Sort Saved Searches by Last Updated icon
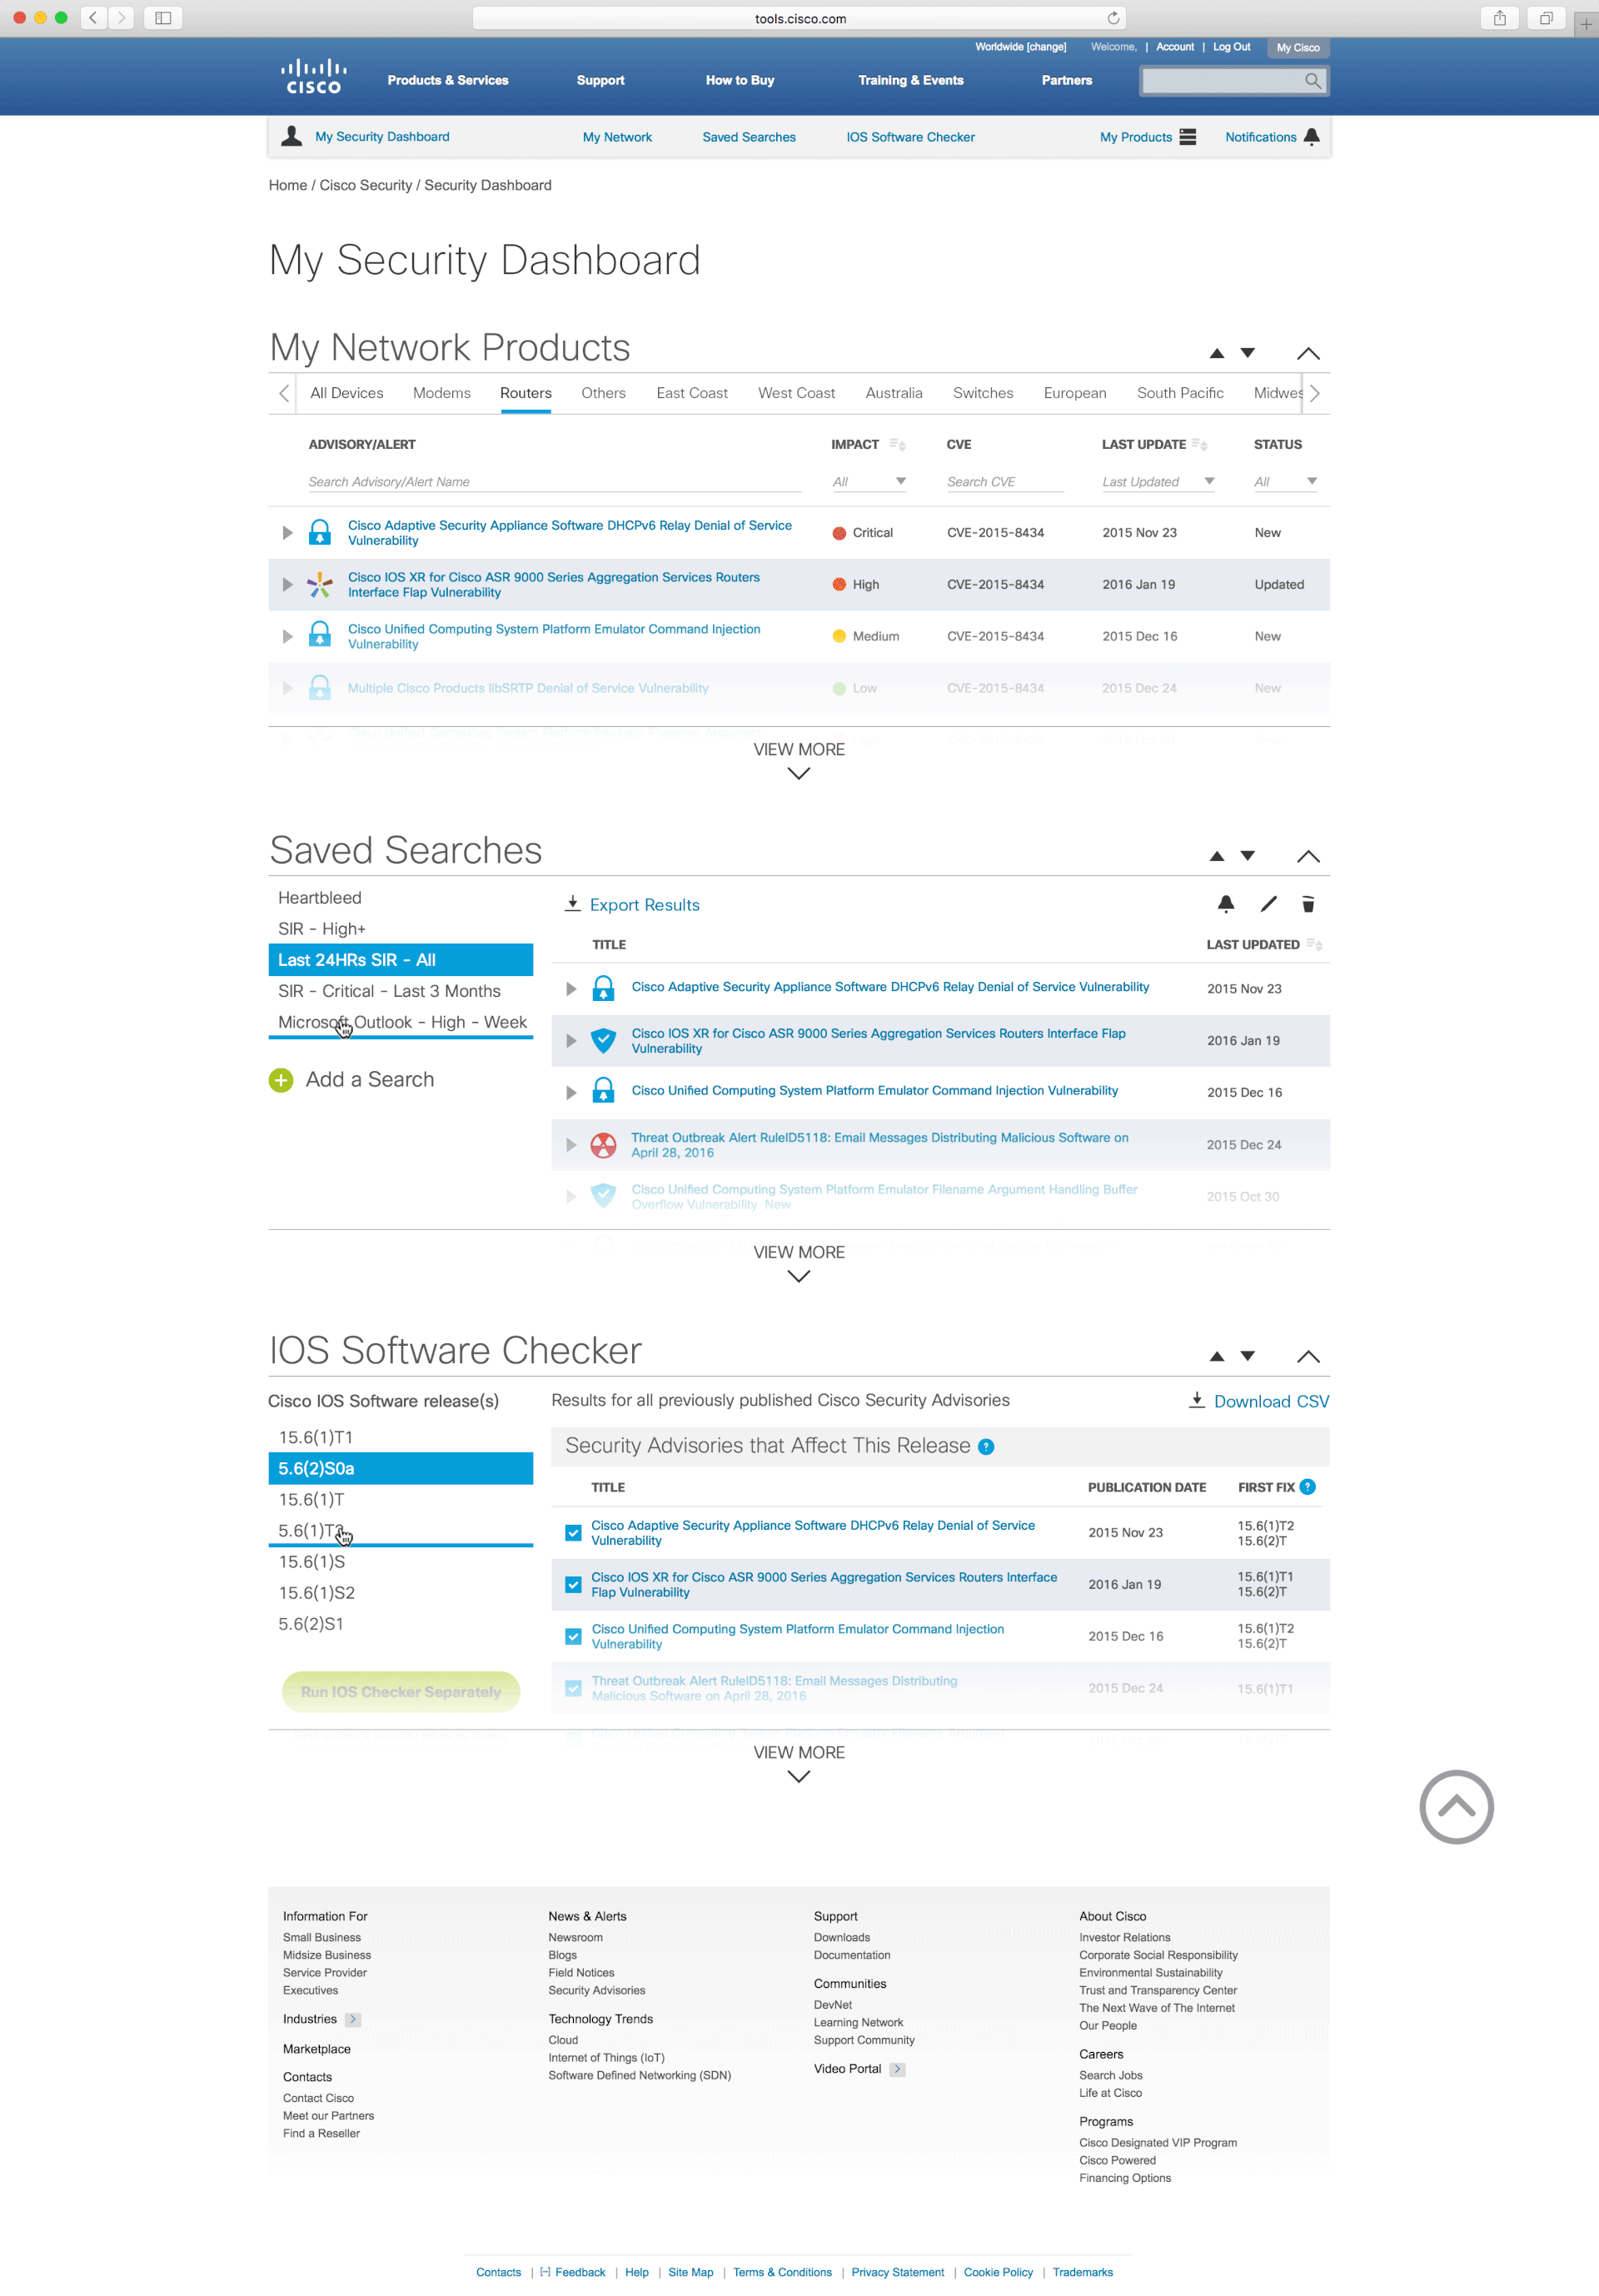The width and height of the screenshot is (1599, 2296). pyautogui.click(x=1315, y=945)
